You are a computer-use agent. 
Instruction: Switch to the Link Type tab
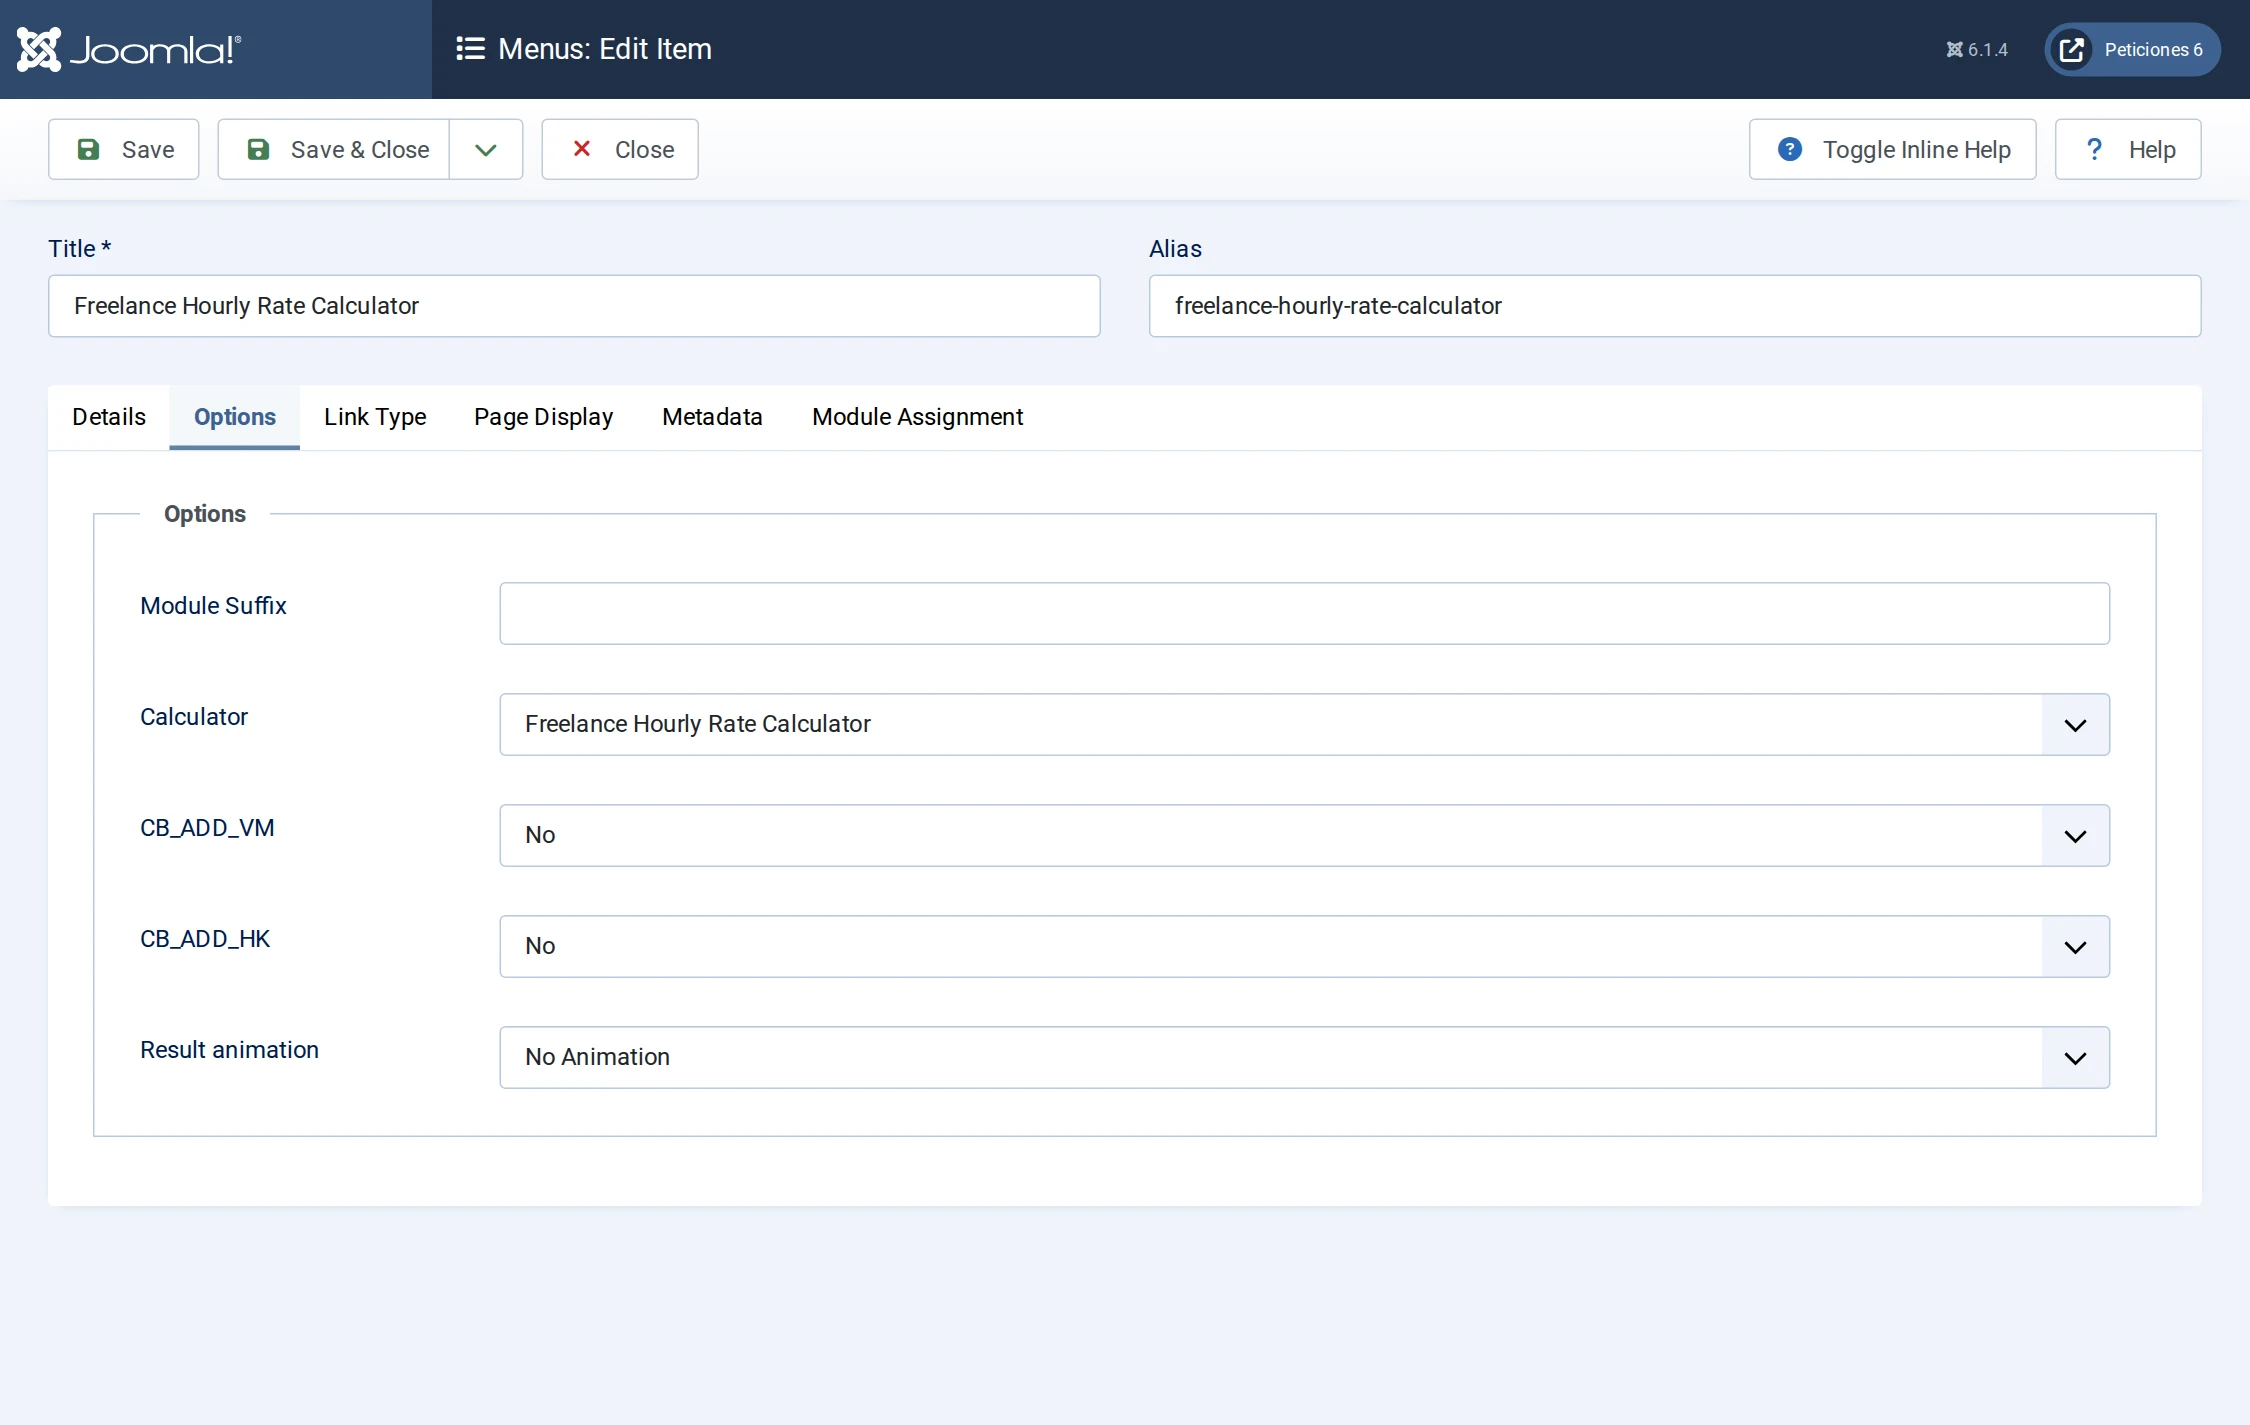(x=375, y=417)
